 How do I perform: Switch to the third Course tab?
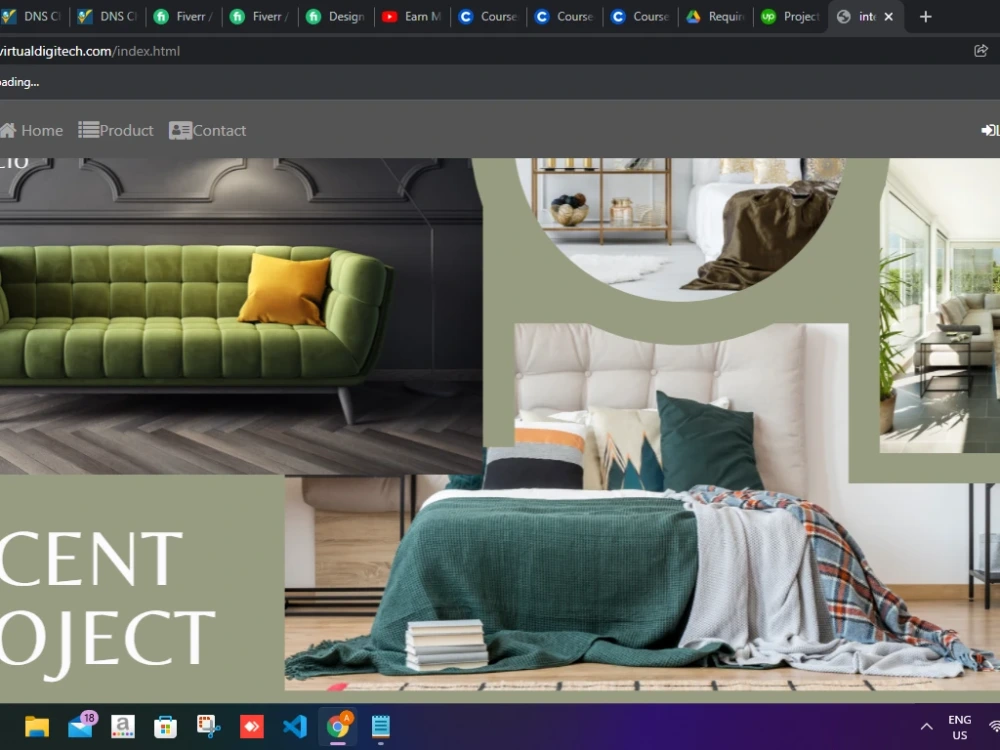[641, 17]
